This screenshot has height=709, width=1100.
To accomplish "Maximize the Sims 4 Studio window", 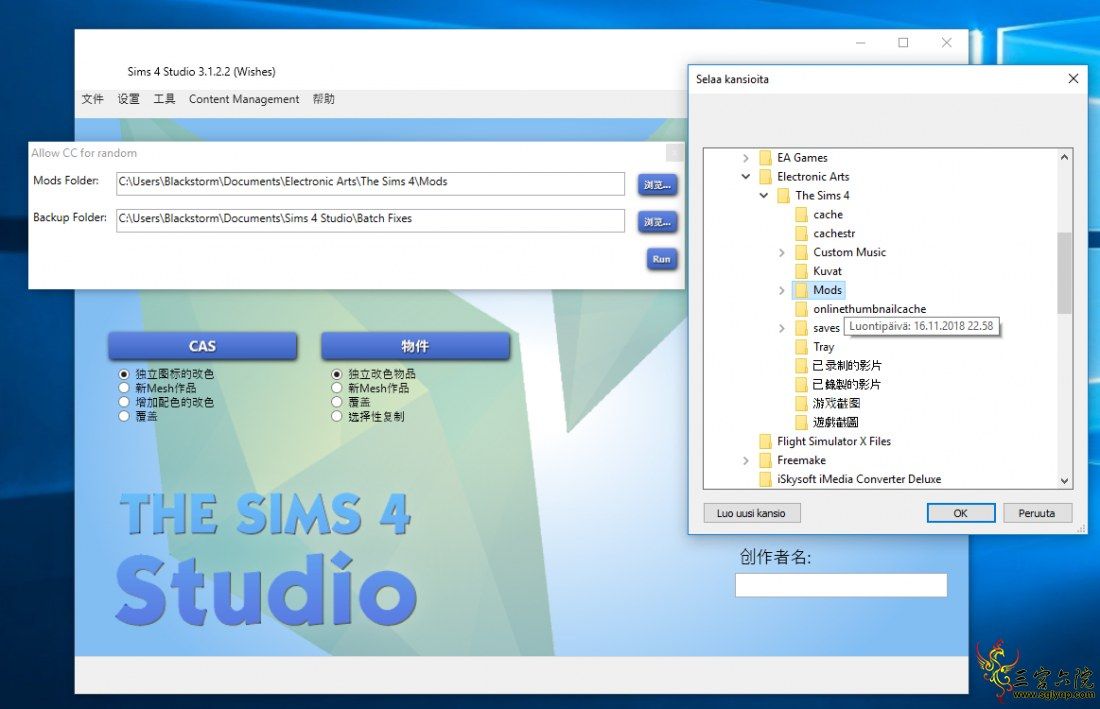I will click(904, 43).
